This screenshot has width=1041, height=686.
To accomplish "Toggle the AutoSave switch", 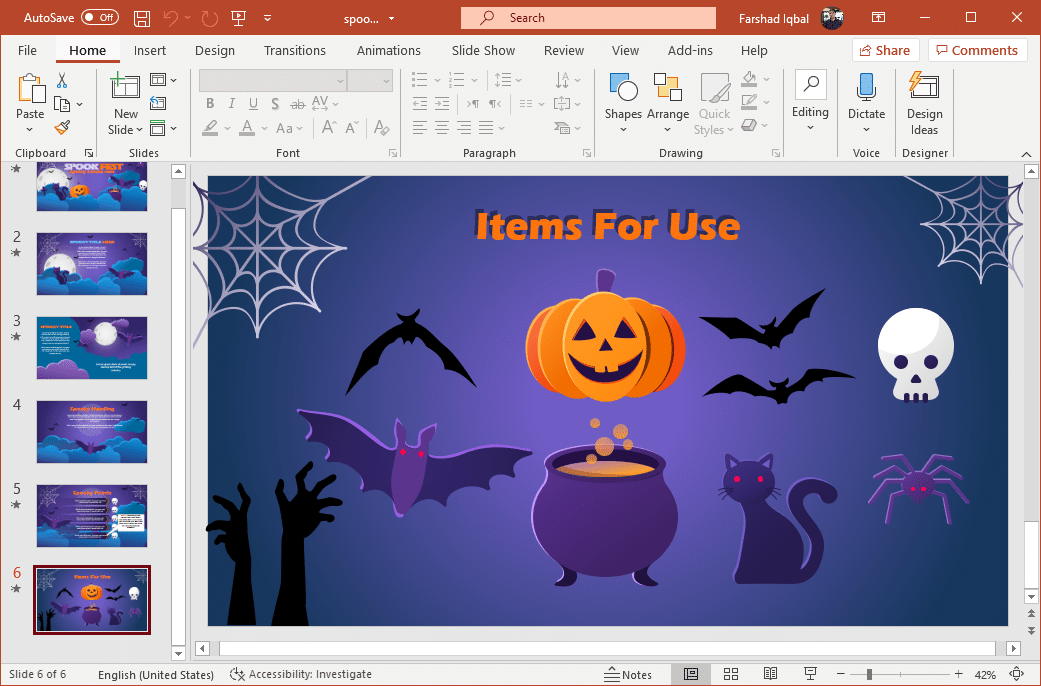I will (99, 18).
